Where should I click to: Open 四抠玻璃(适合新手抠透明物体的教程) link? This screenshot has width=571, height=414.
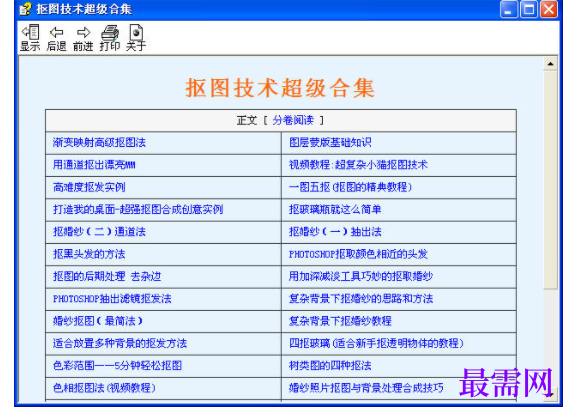376,343
